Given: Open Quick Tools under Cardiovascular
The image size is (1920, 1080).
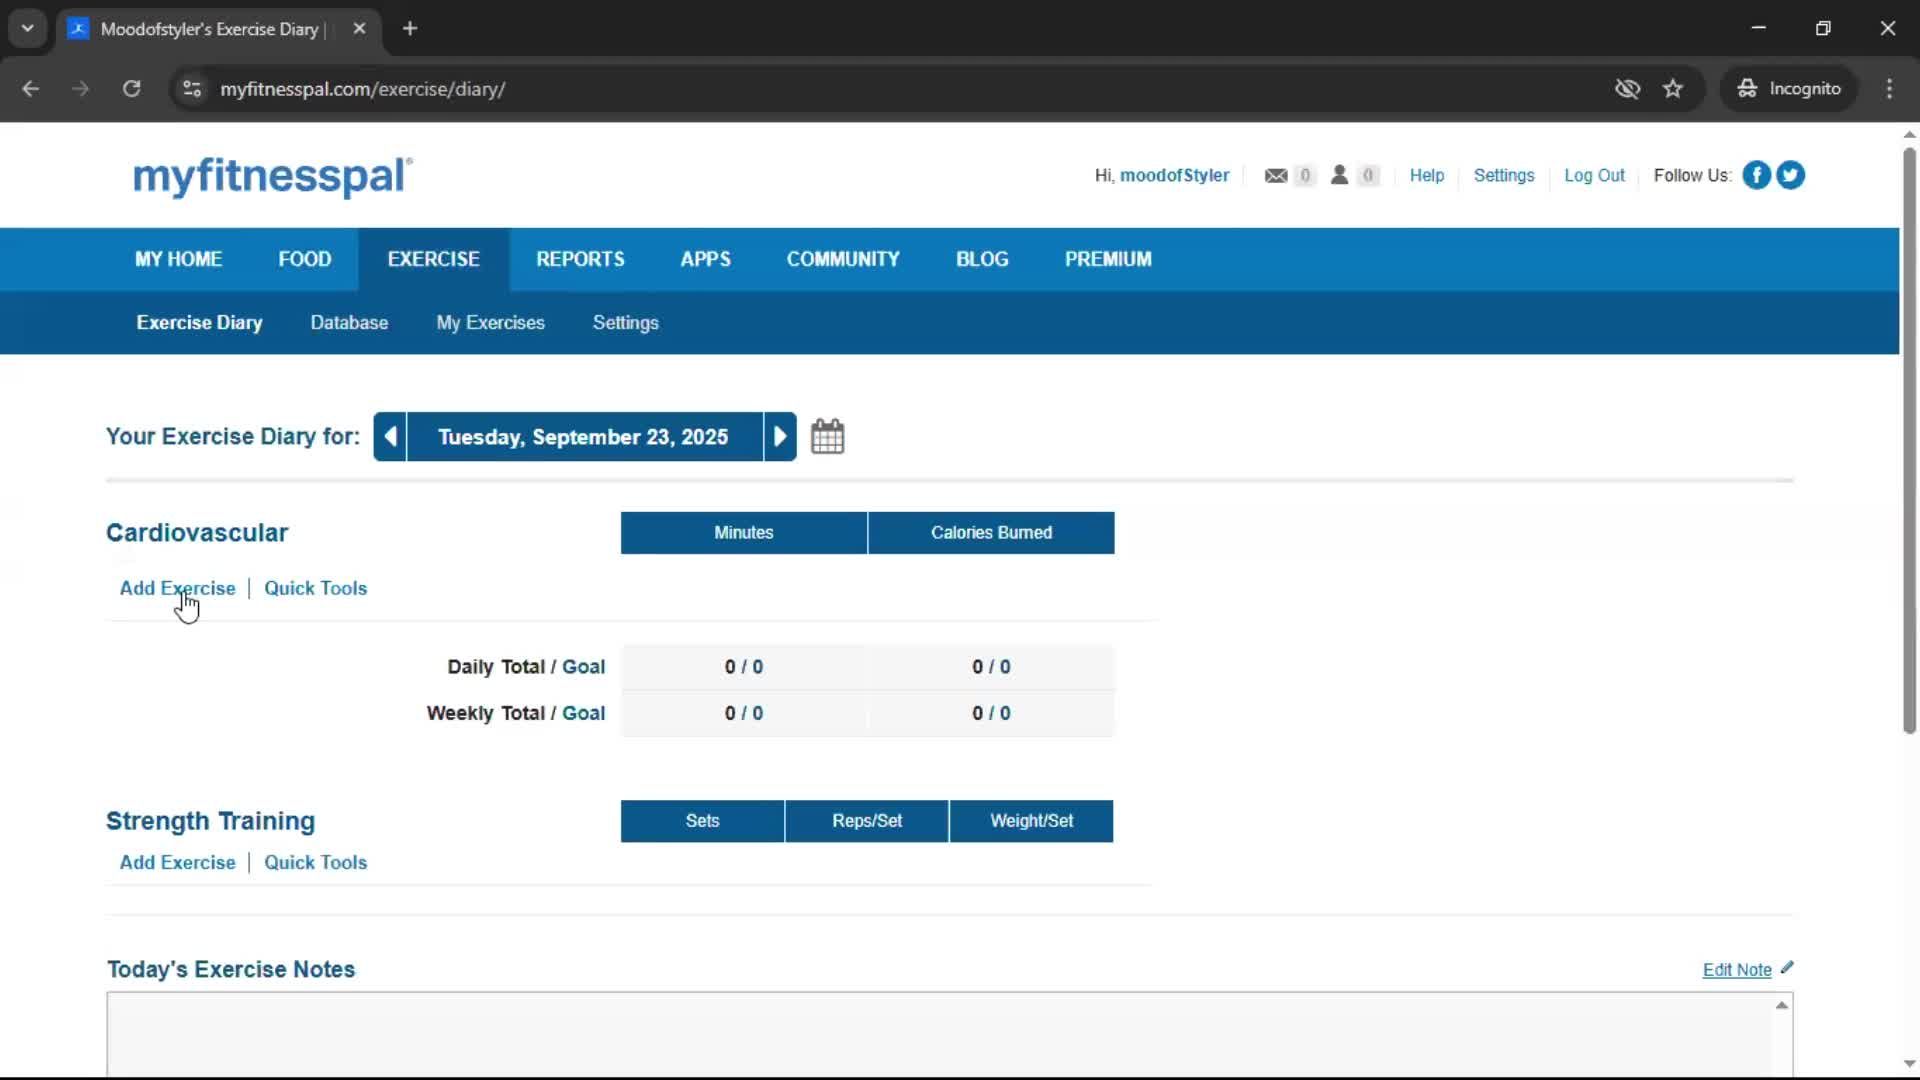Looking at the screenshot, I should point(316,588).
